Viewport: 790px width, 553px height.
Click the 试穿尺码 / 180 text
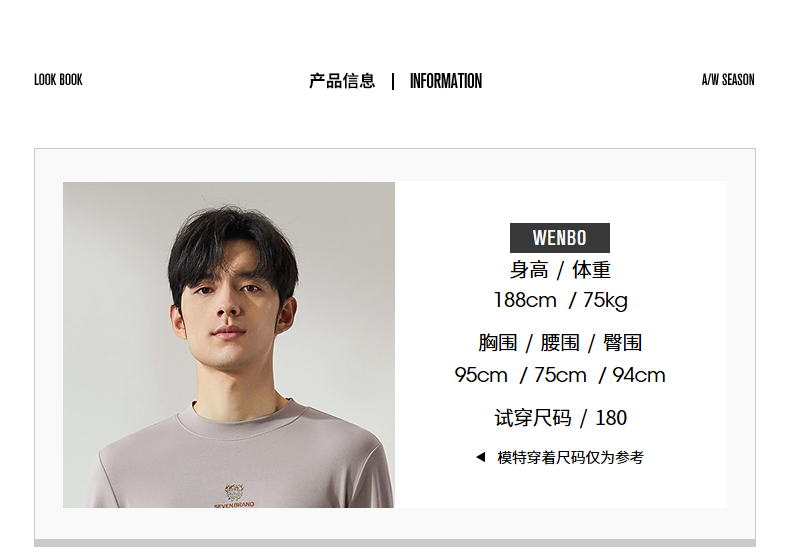561,418
